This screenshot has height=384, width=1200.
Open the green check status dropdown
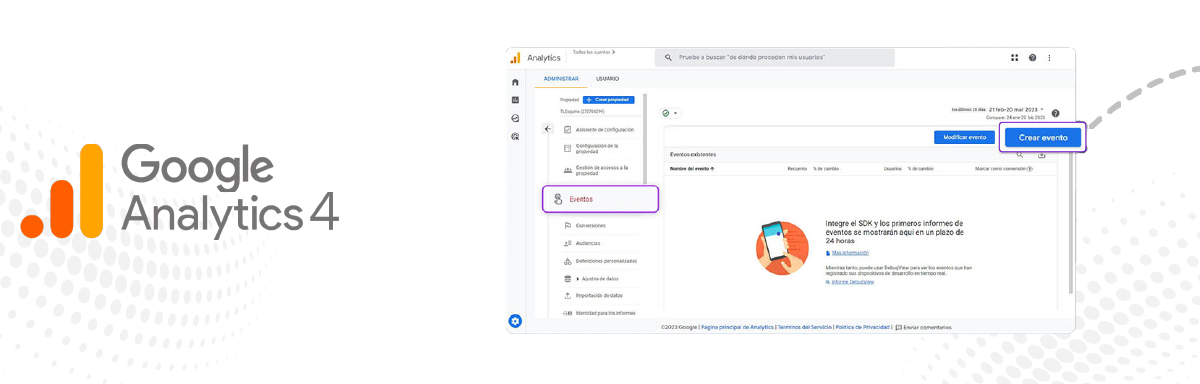pyautogui.click(x=670, y=114)
